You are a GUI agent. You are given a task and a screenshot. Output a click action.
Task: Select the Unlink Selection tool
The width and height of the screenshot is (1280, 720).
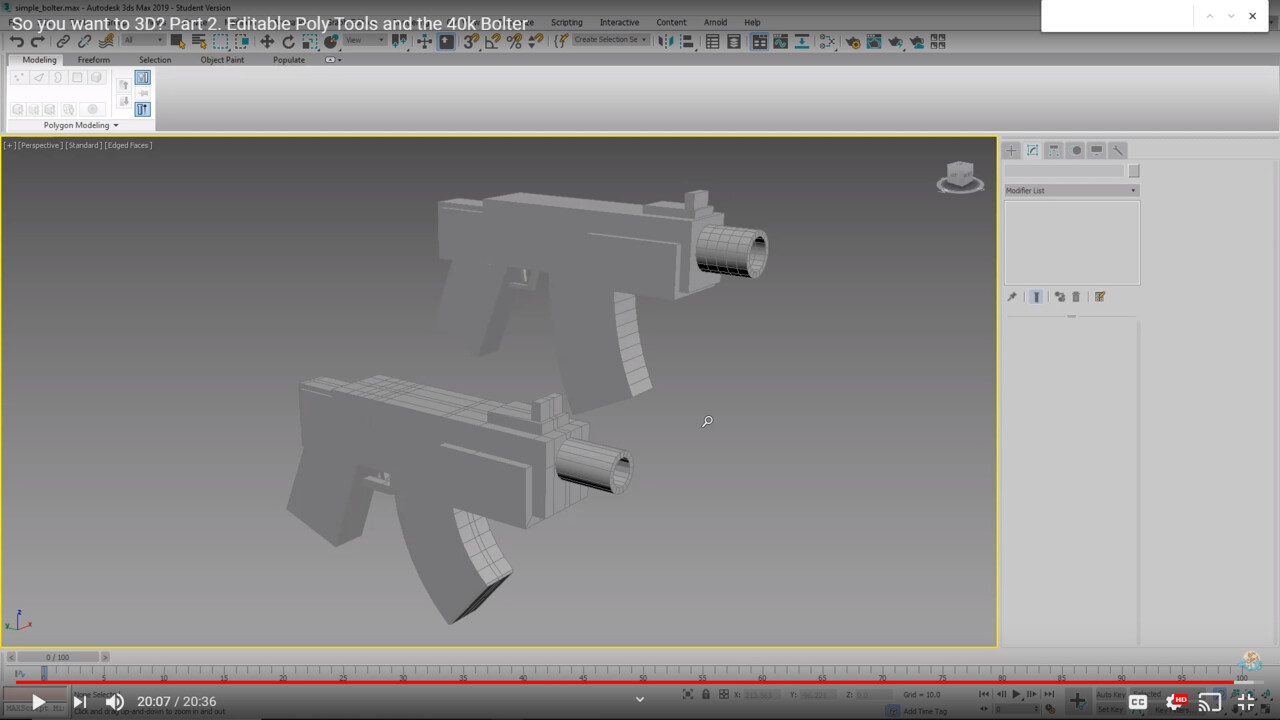click(84, 41)
